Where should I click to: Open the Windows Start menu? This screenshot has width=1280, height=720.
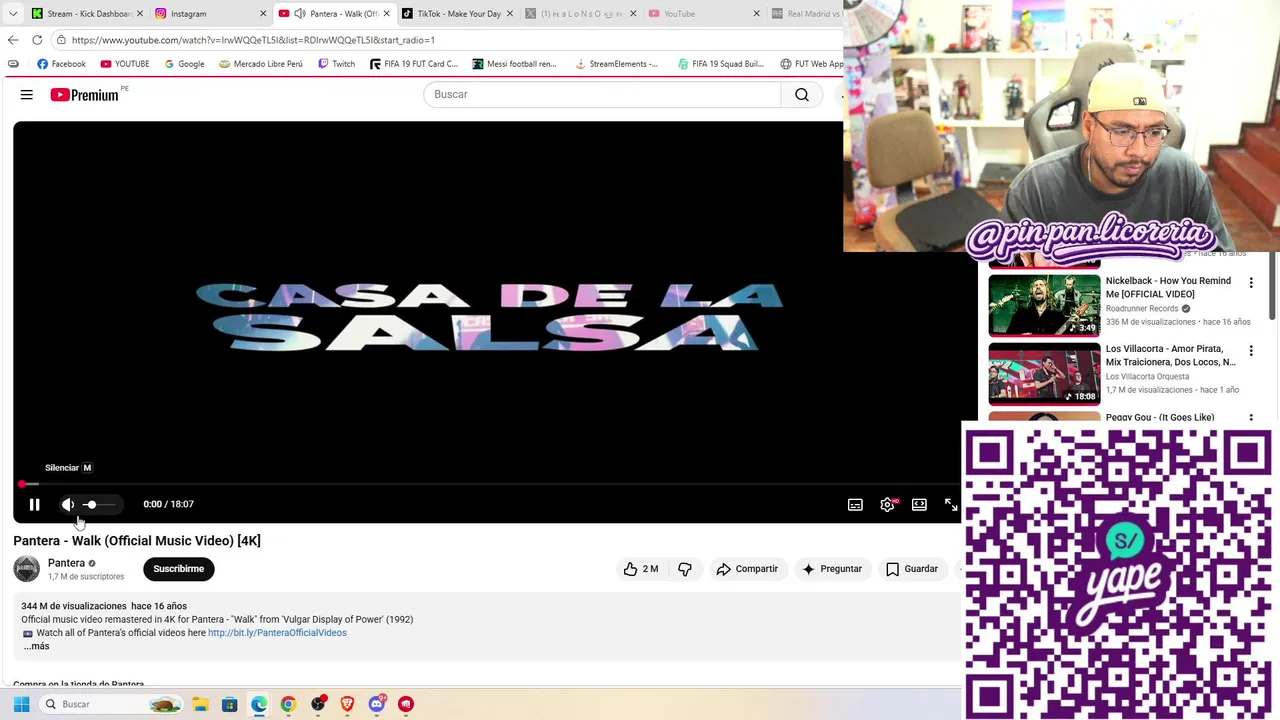point(21,704)
